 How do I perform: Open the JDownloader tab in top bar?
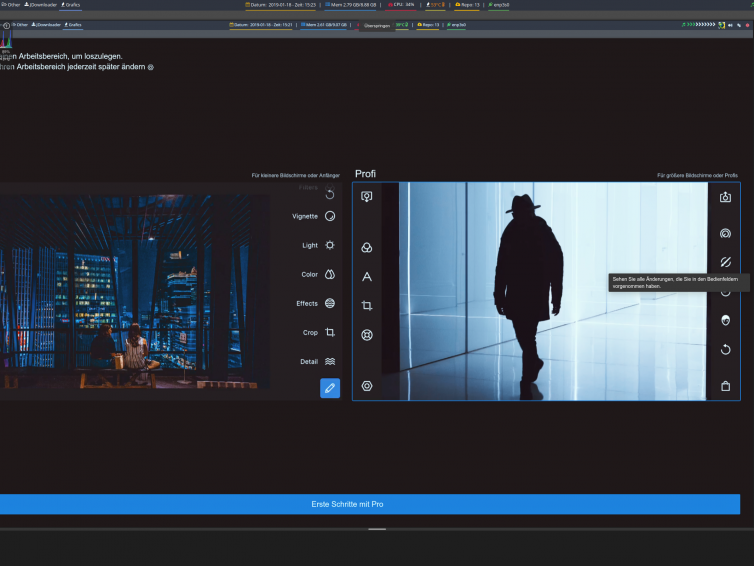pos(42,5)
